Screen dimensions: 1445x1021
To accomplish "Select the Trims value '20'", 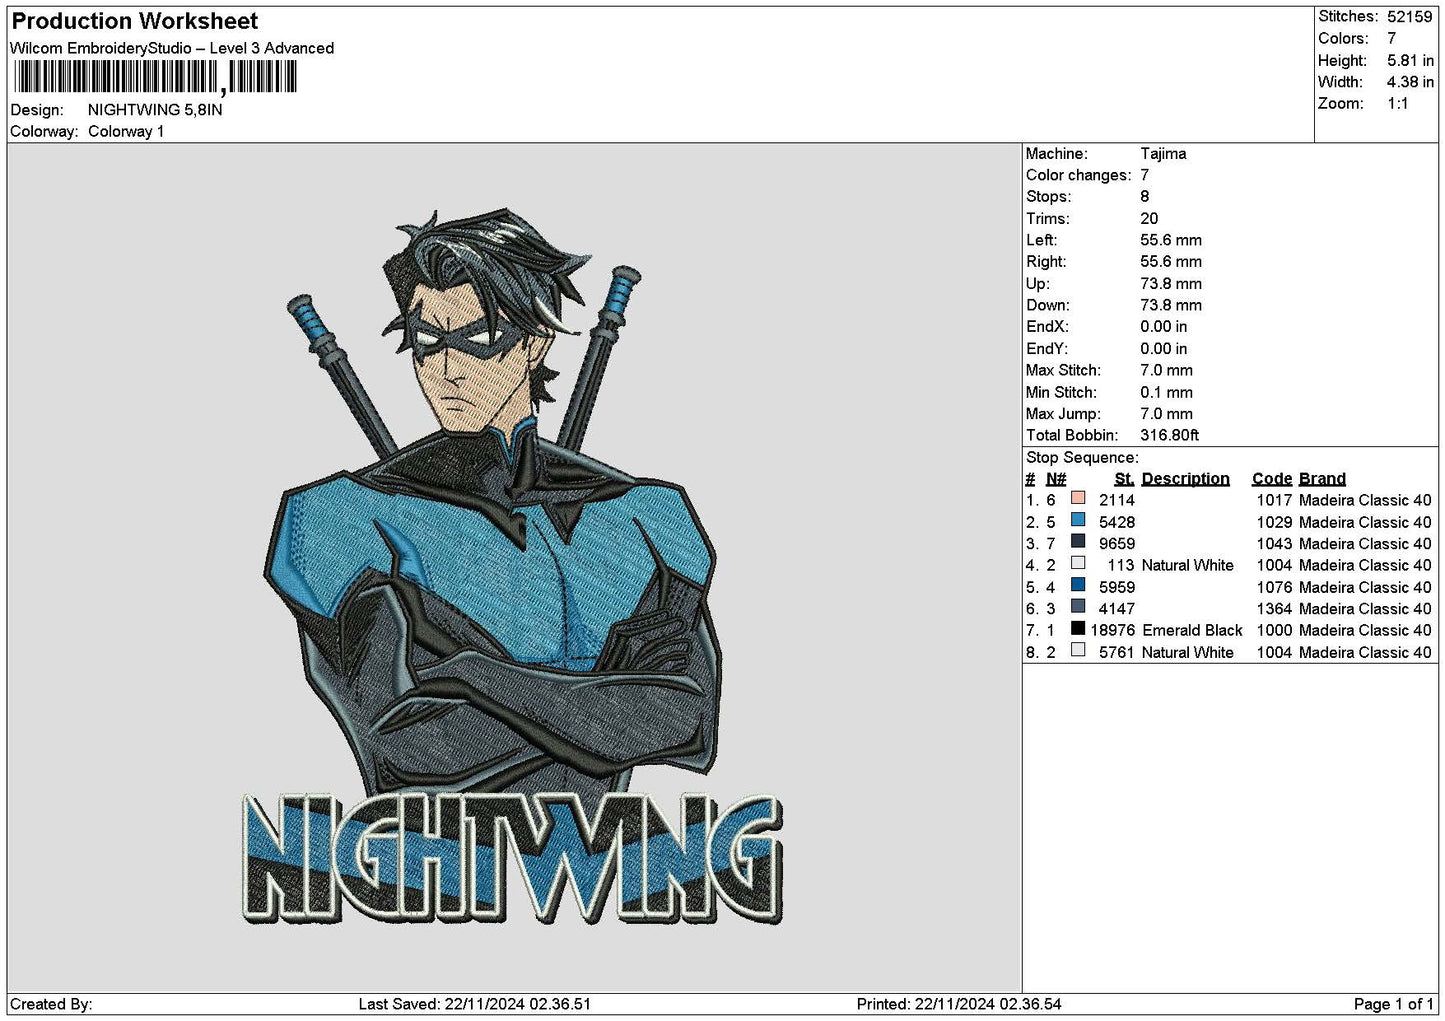I will [x=1149, y=219].
